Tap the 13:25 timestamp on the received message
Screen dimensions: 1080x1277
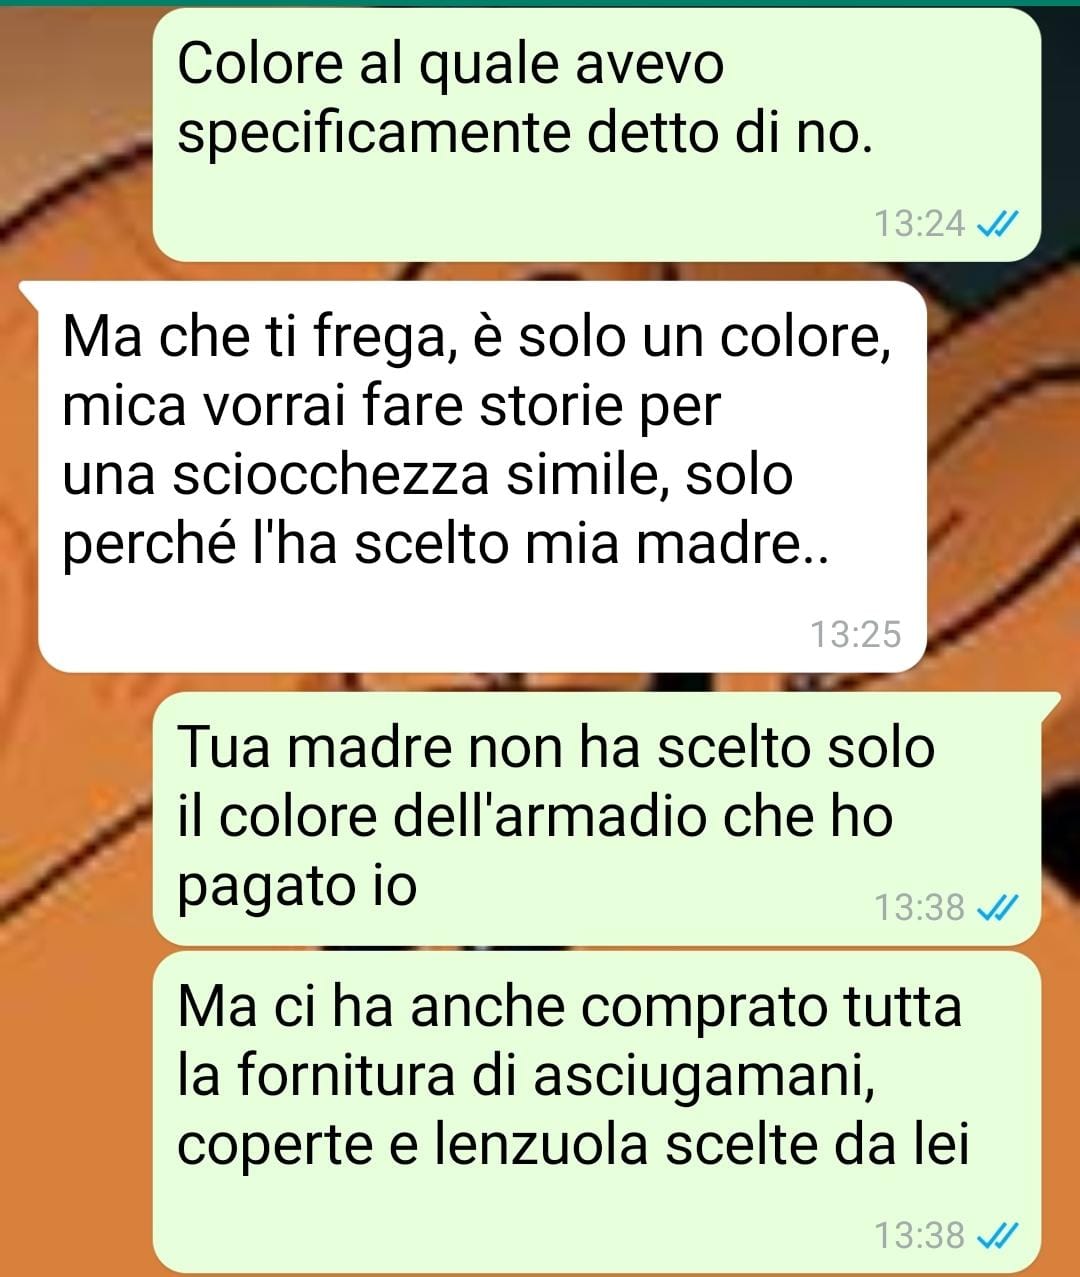pos(855,634)
